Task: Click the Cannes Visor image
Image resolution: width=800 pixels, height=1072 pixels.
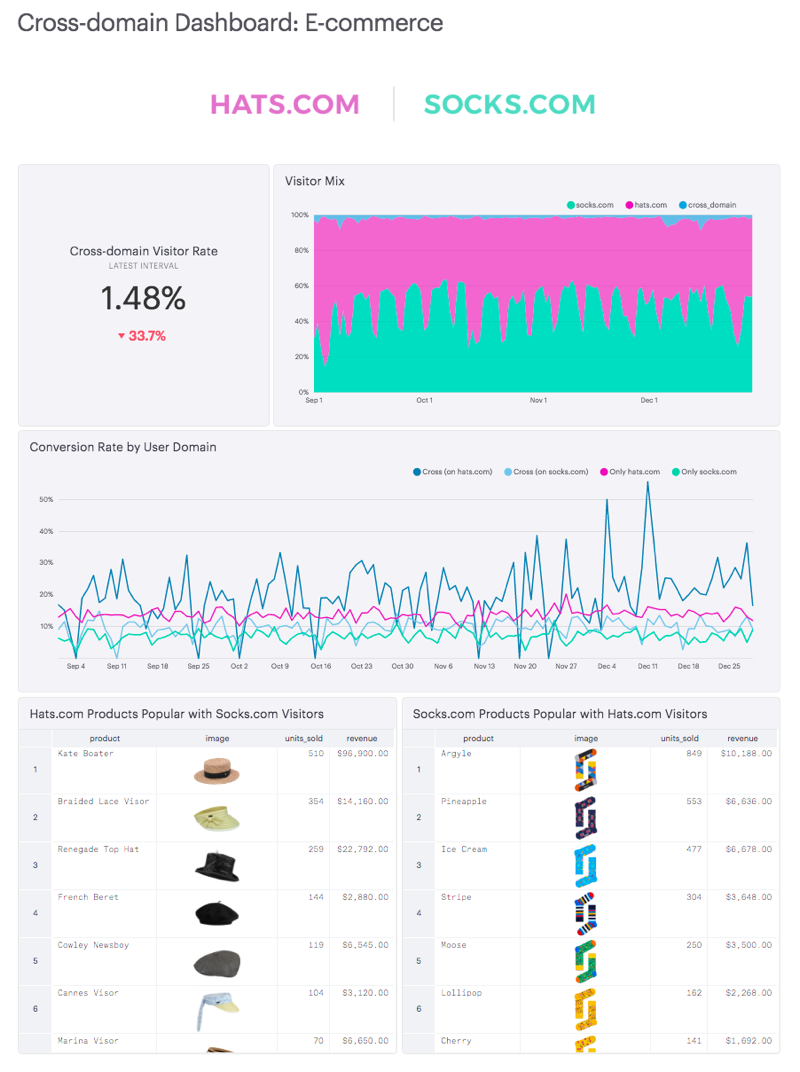Action: click(217, 1012)
